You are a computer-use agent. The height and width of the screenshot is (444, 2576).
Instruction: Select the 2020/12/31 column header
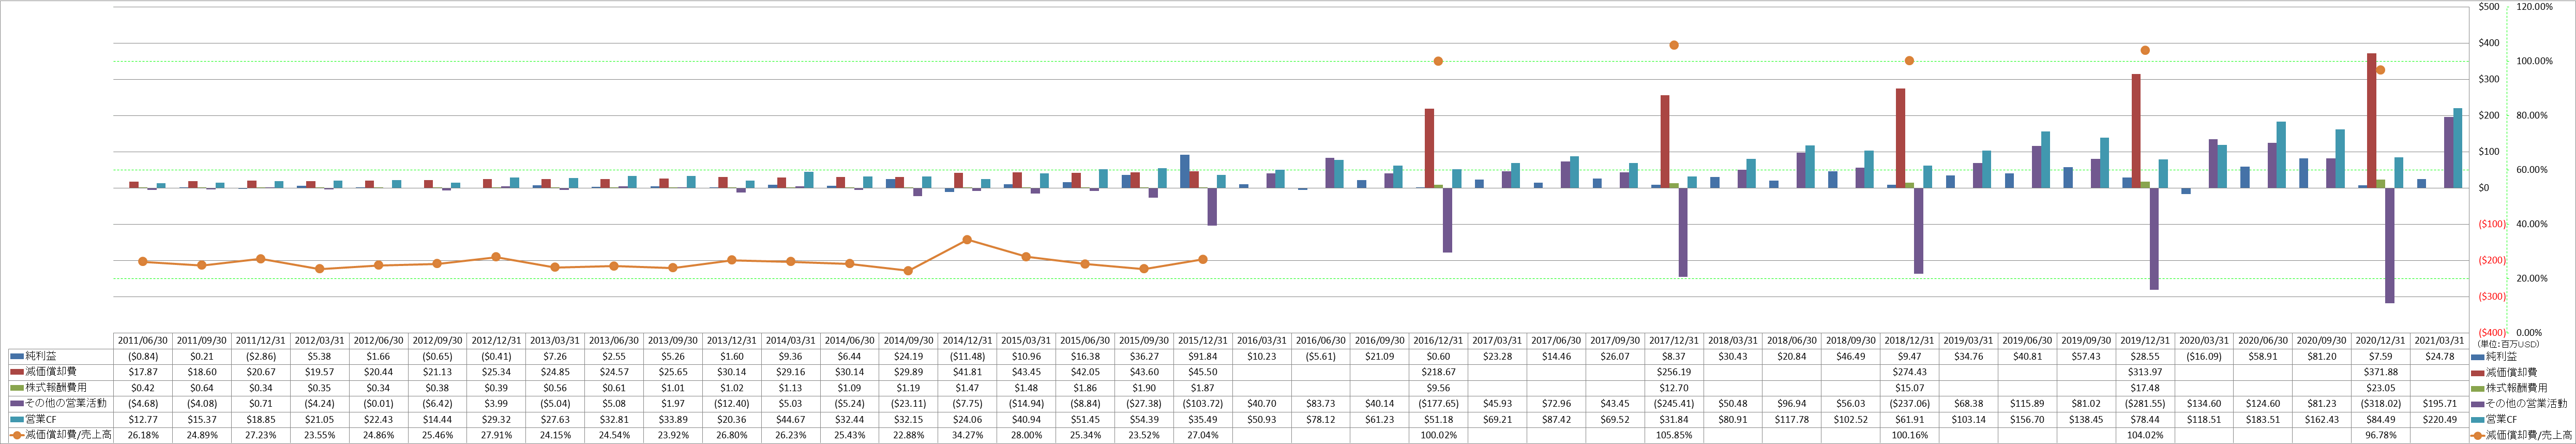(2380, 340)
